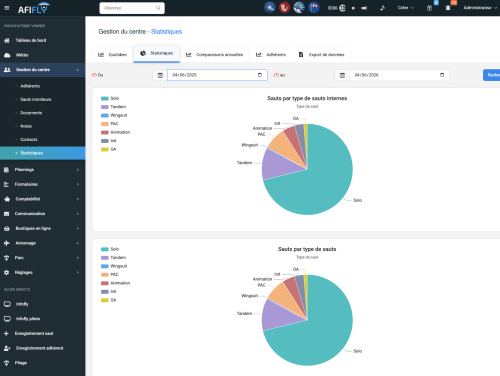Screen dimensions: 500x376
Task: Expand the Communication sidebar menu
Action: coord(42,214)
